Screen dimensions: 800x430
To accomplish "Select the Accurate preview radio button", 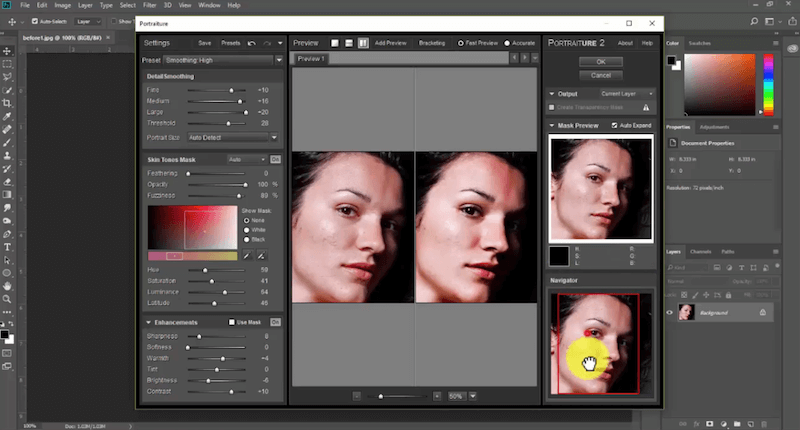I will tap(508, 43).
